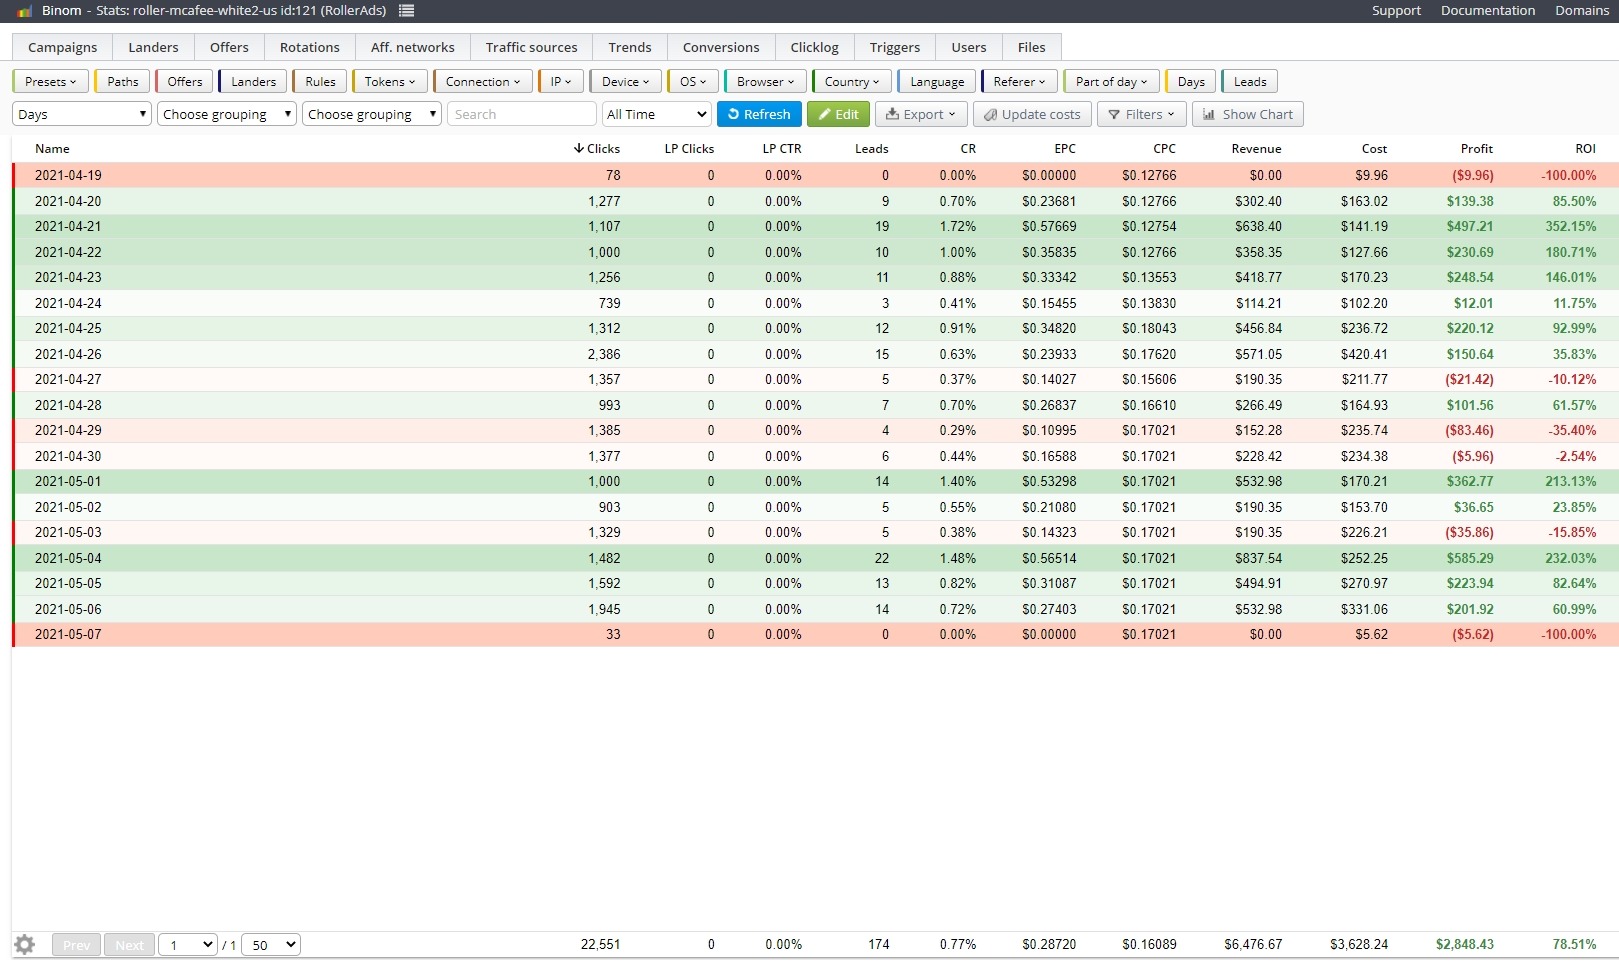Click the Binom logo icon
The width and height of the screenshot is (1619, 963).
tap(25, 11)
